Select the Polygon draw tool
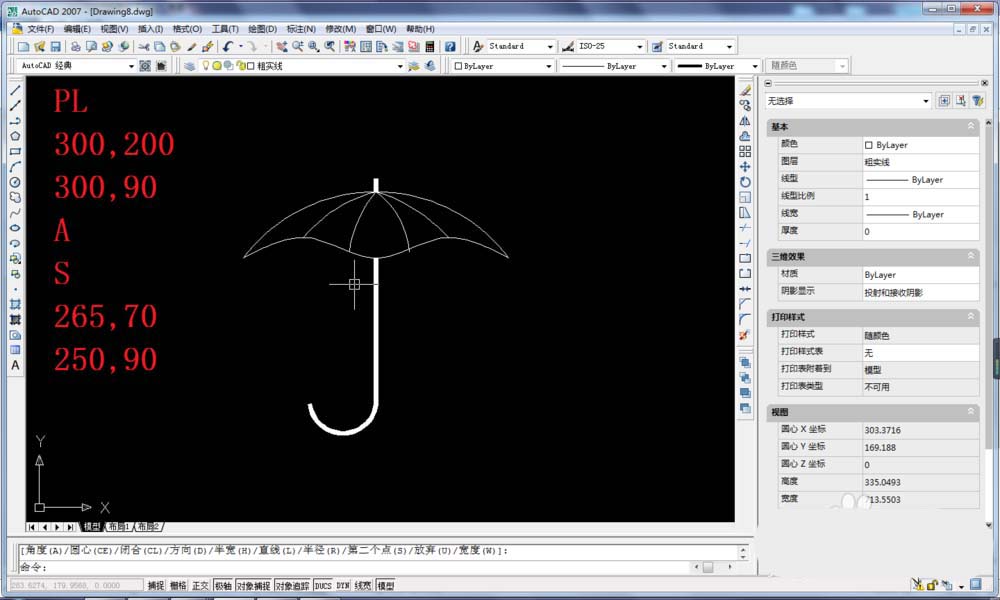Viewport: 1000px width, 600px height. [15, 136]
